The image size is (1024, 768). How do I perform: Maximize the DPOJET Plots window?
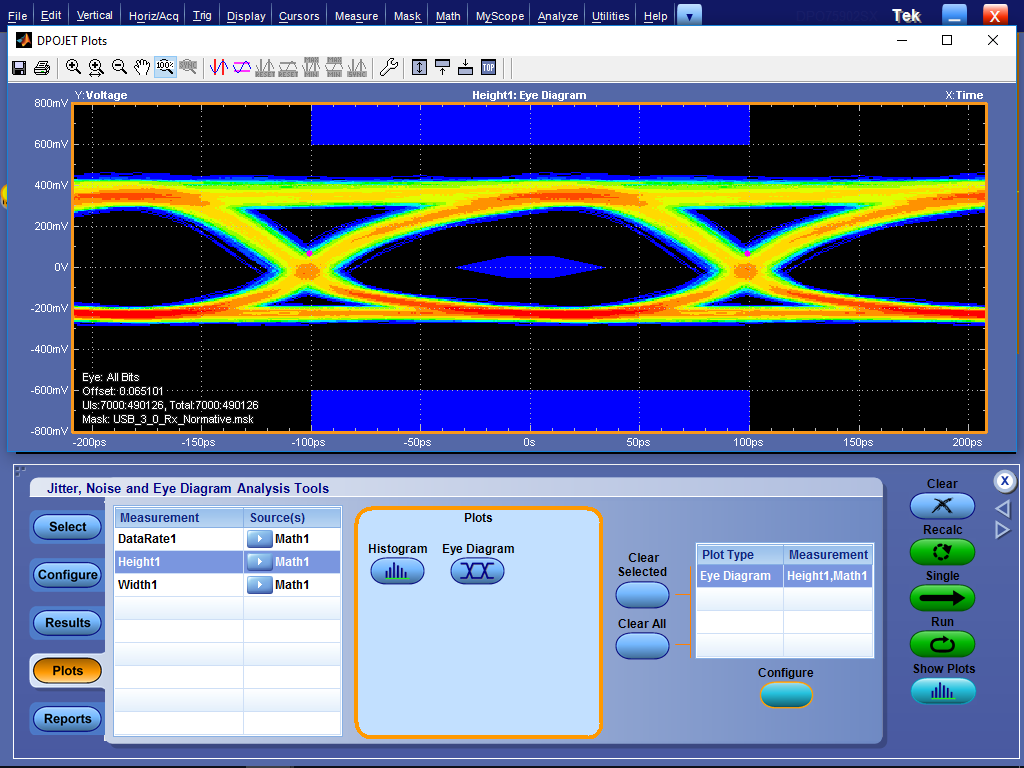947,40
